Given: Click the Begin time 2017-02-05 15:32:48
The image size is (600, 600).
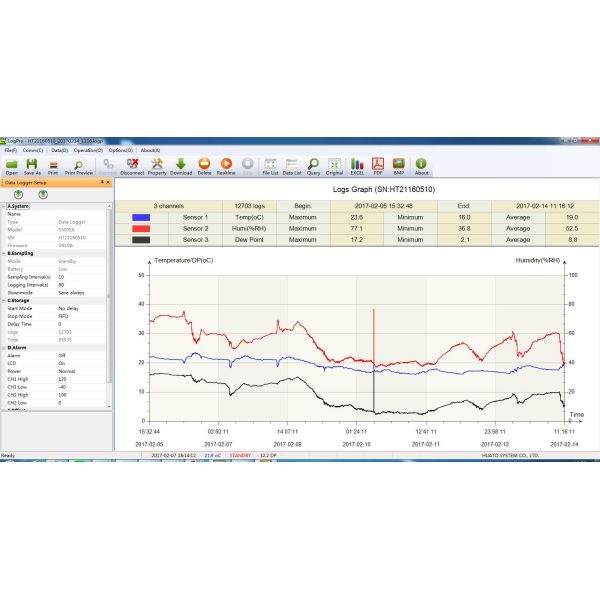Looking at the screenshot, I should click(x=384, y=206).
